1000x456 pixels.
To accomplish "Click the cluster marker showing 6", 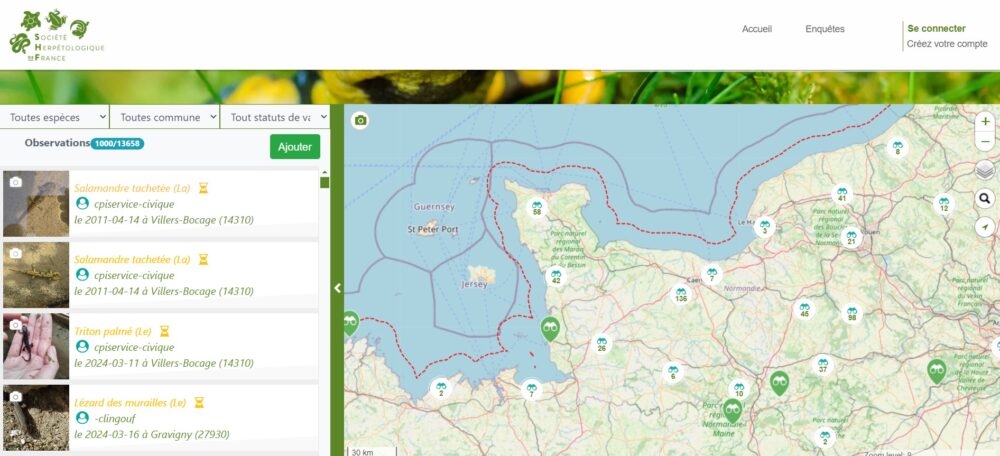I will click(673, 372).
